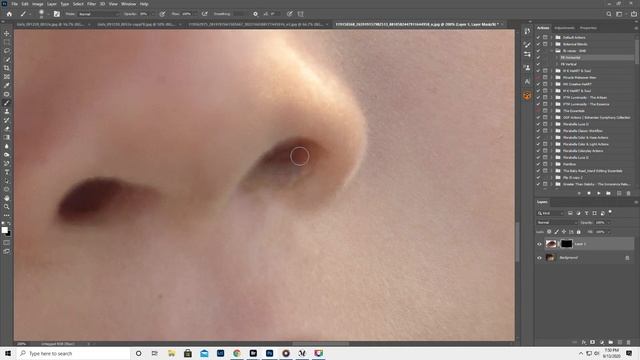Open the Image menu
The width and height of the screenshot is (640, 360).
[38, 4]
